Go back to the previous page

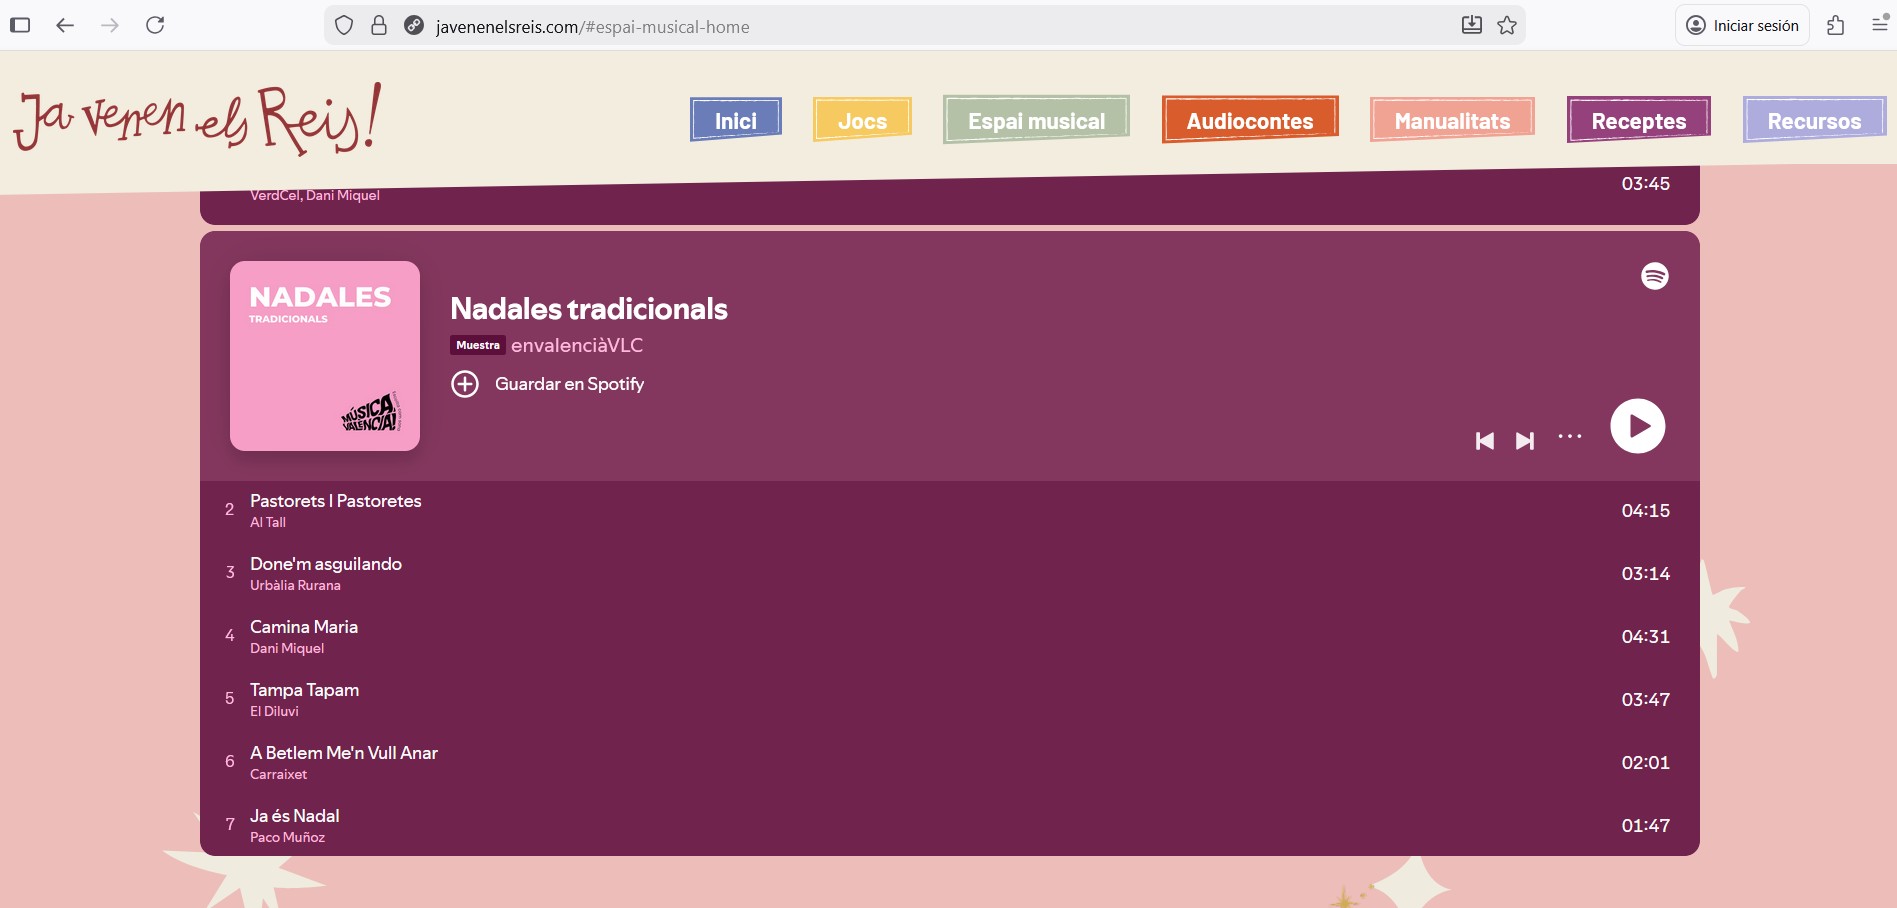click(x=65, y=26)
